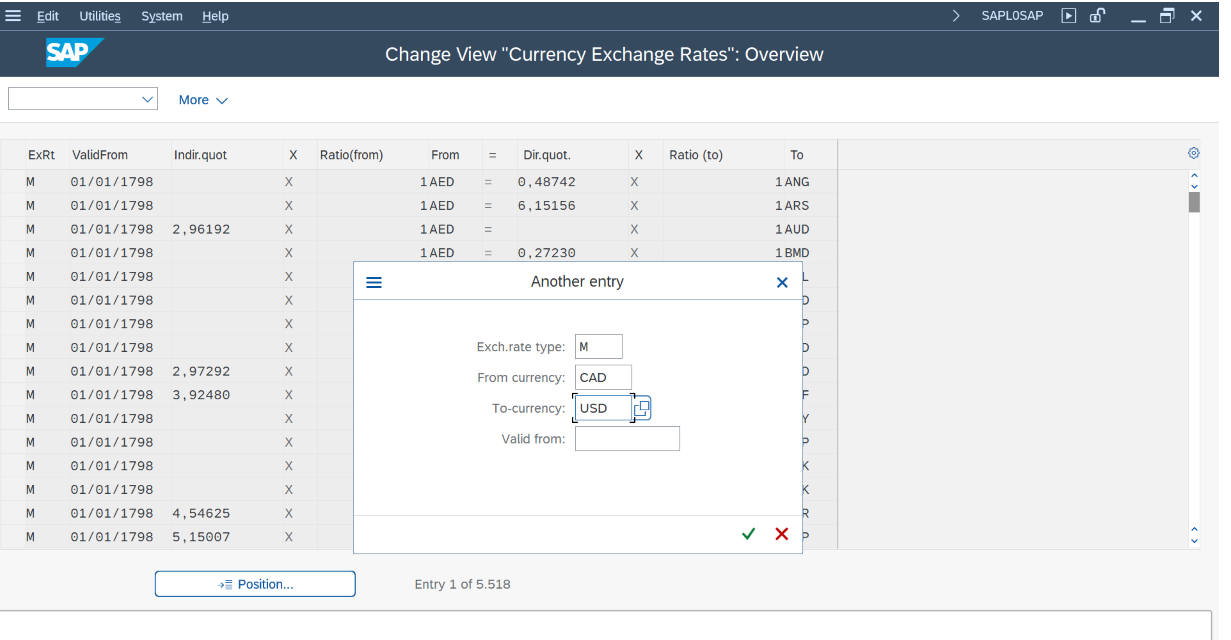Open the Utilities menu

pos(100,16)
